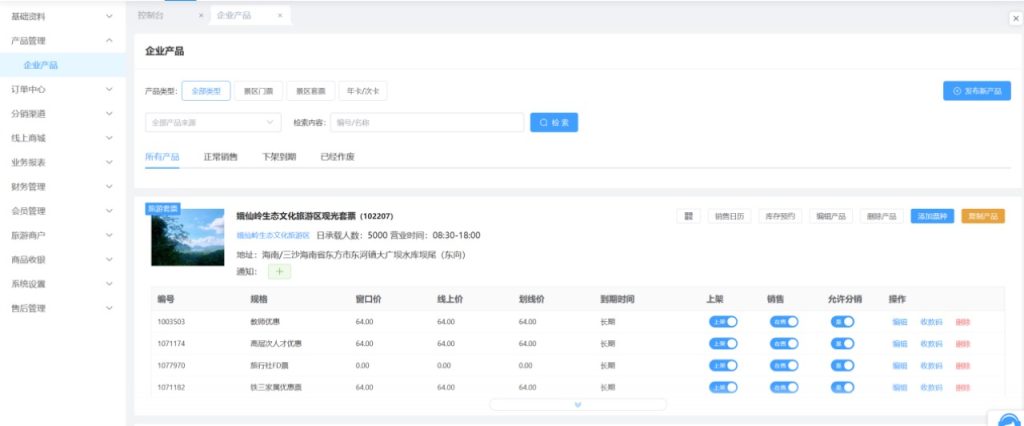Click the orange 复制产品 button
This screenshot has width=1024, height=426.
coord(984,216)
